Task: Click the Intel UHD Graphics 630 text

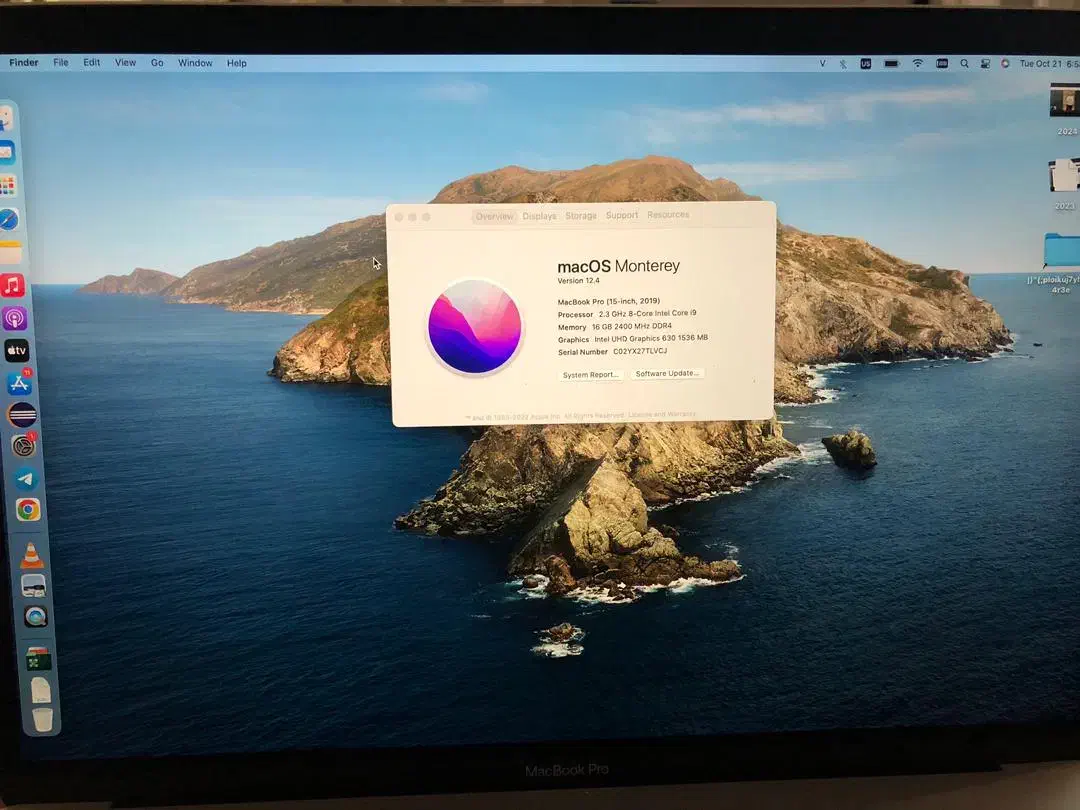Action: 651,338
